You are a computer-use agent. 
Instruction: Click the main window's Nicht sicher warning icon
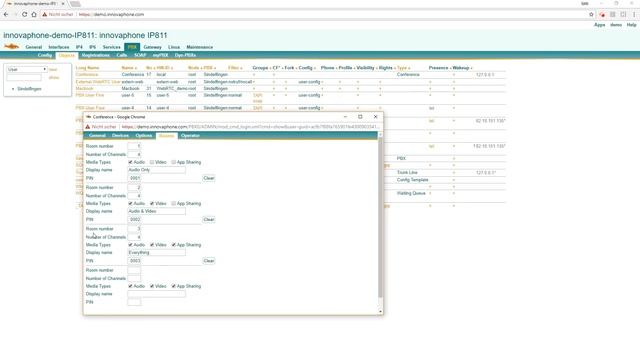(x=45, y=14)
